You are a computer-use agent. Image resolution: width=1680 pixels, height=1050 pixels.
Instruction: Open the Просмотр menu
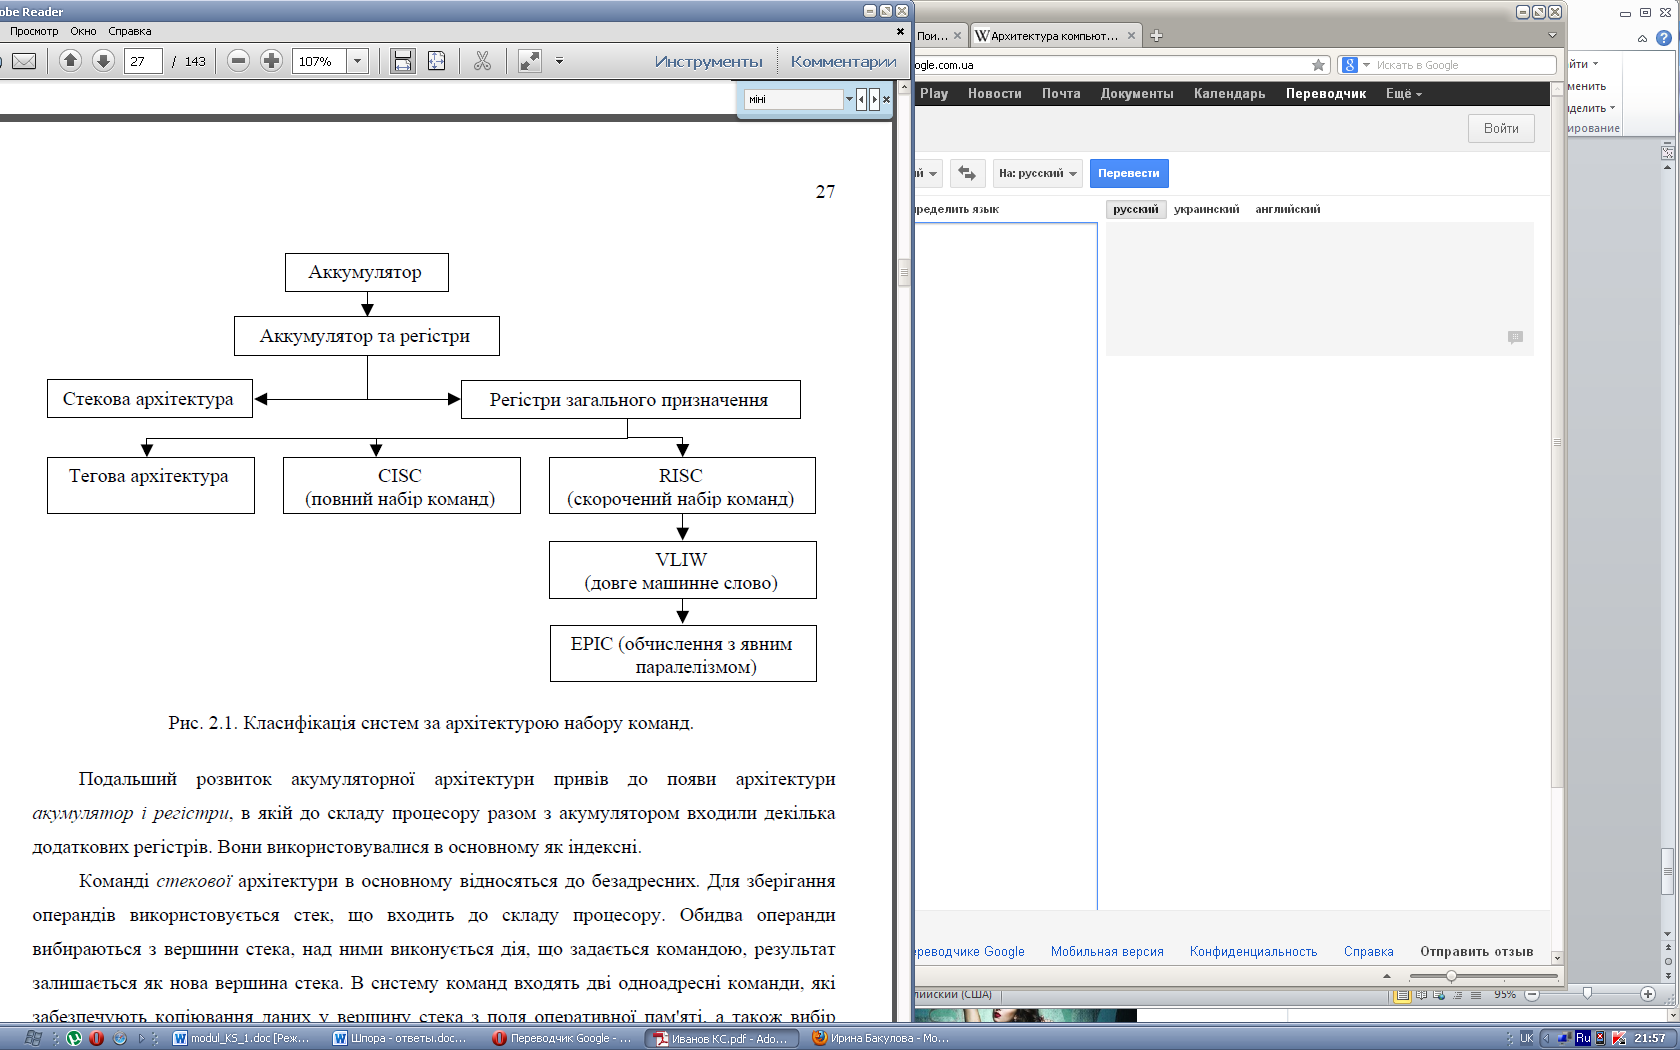point(34,31)
